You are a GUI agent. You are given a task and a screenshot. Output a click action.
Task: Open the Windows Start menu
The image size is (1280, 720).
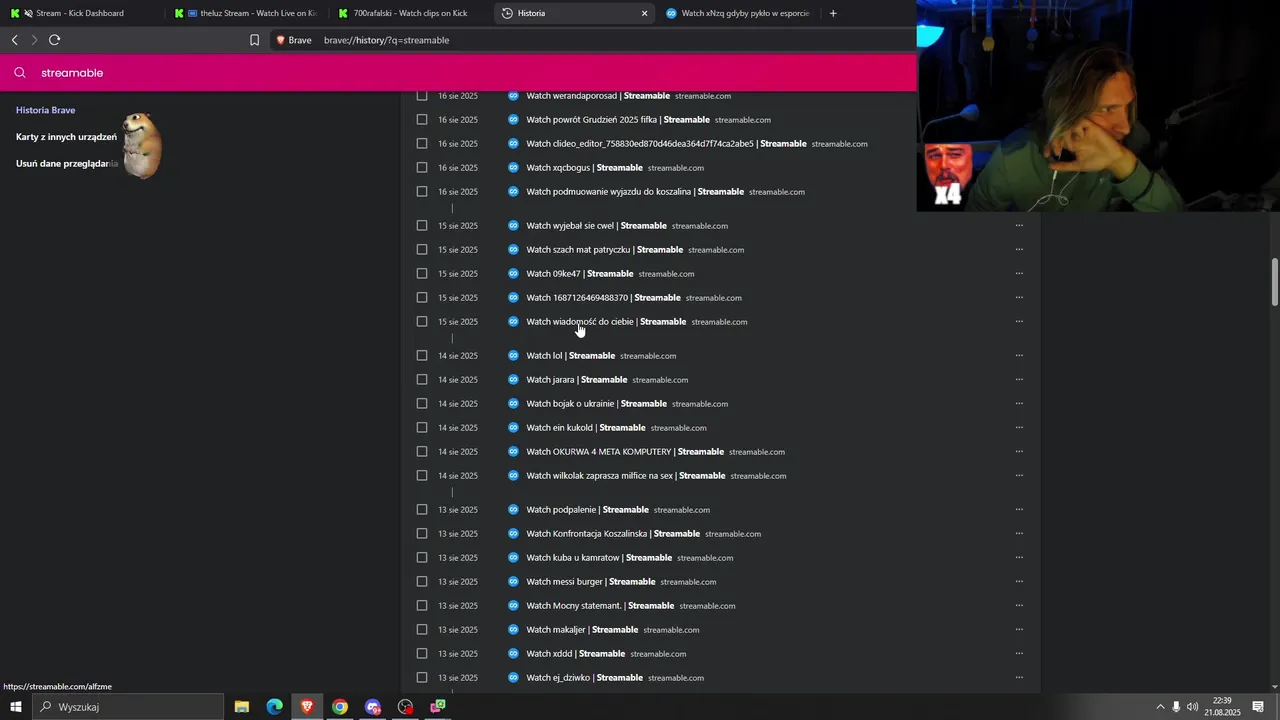point(16,707)
